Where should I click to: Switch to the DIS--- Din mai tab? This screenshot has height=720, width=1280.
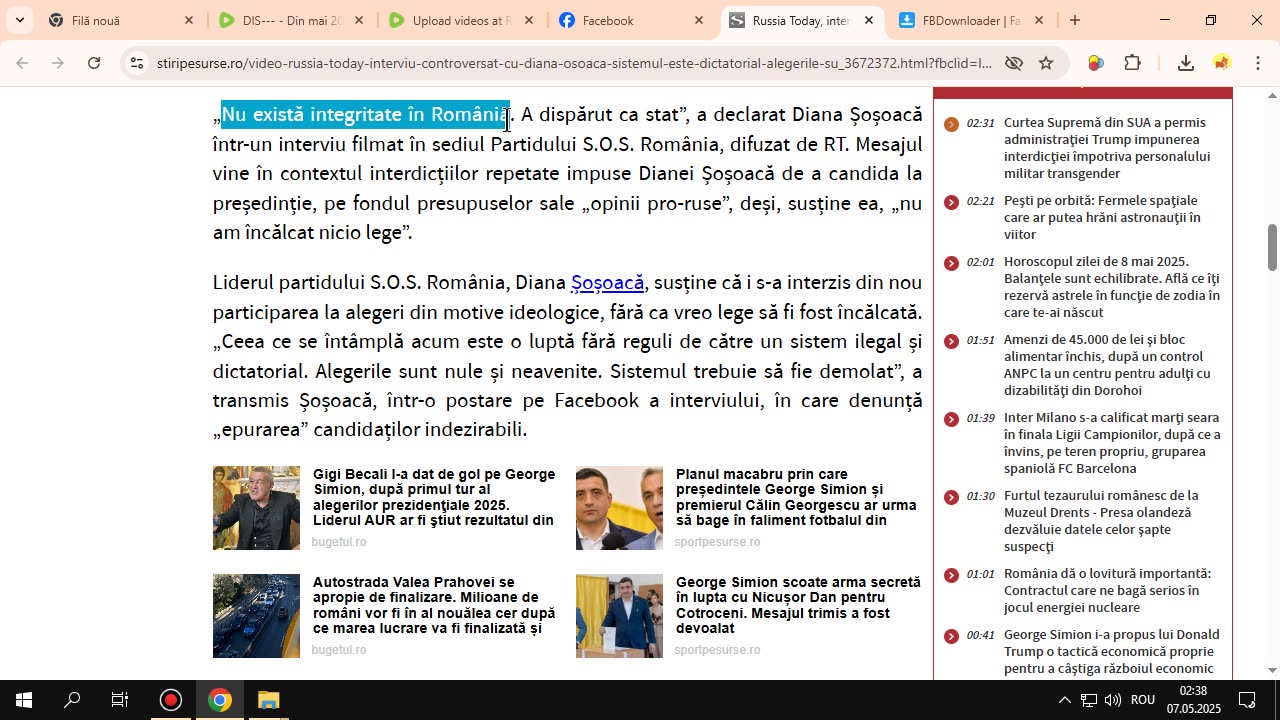point(290,20)
